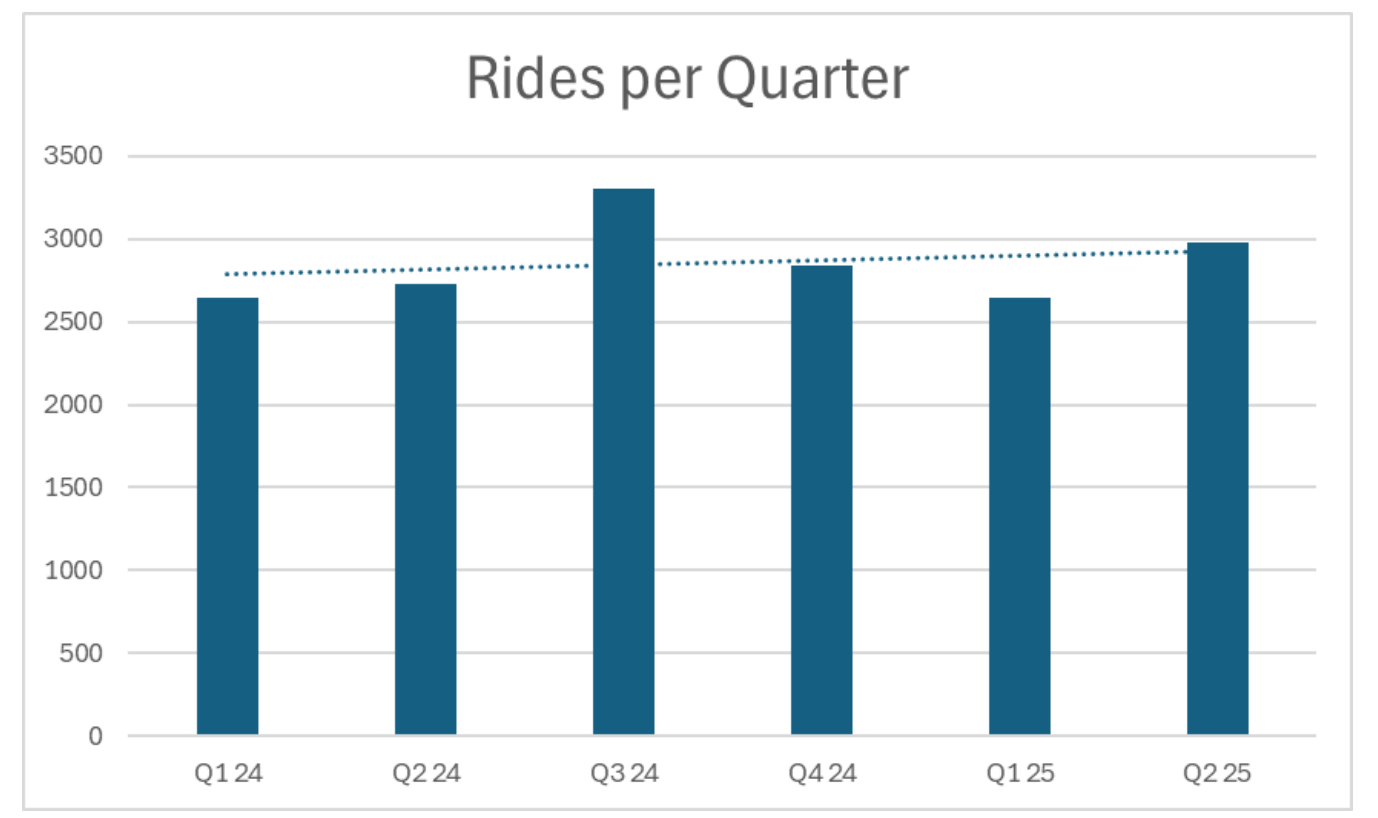Click the Q1 24 axis label
1378x818 pixels.
click(x=227, y=774)
